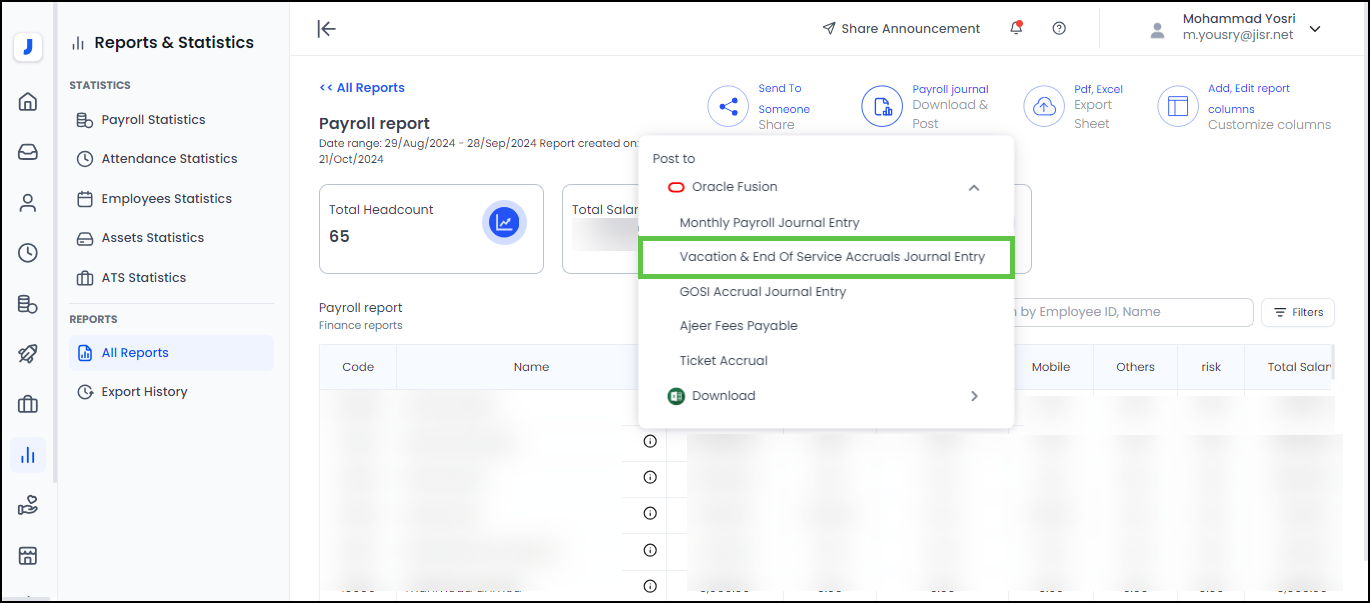Click the Total Headcount chart icon
The width and height of the screenshot is (1370, 603).
504,223
